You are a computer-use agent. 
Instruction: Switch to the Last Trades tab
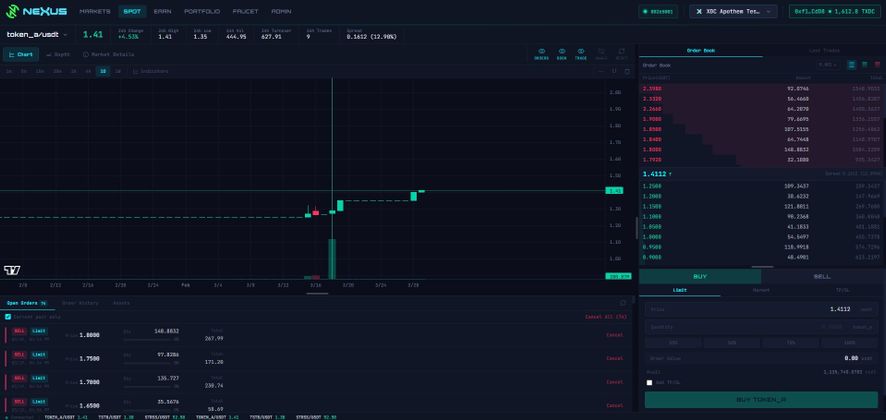tap(824, 50)
